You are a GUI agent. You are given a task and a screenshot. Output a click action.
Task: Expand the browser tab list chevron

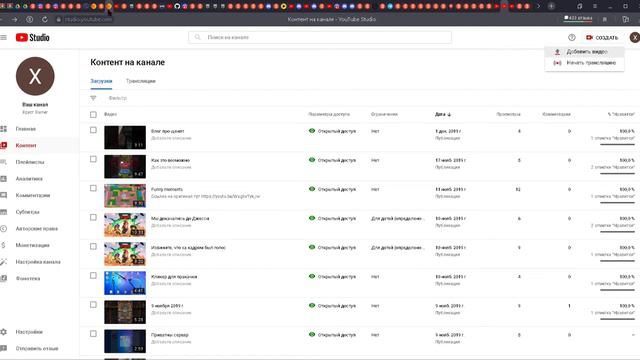(x=538, y=6)
